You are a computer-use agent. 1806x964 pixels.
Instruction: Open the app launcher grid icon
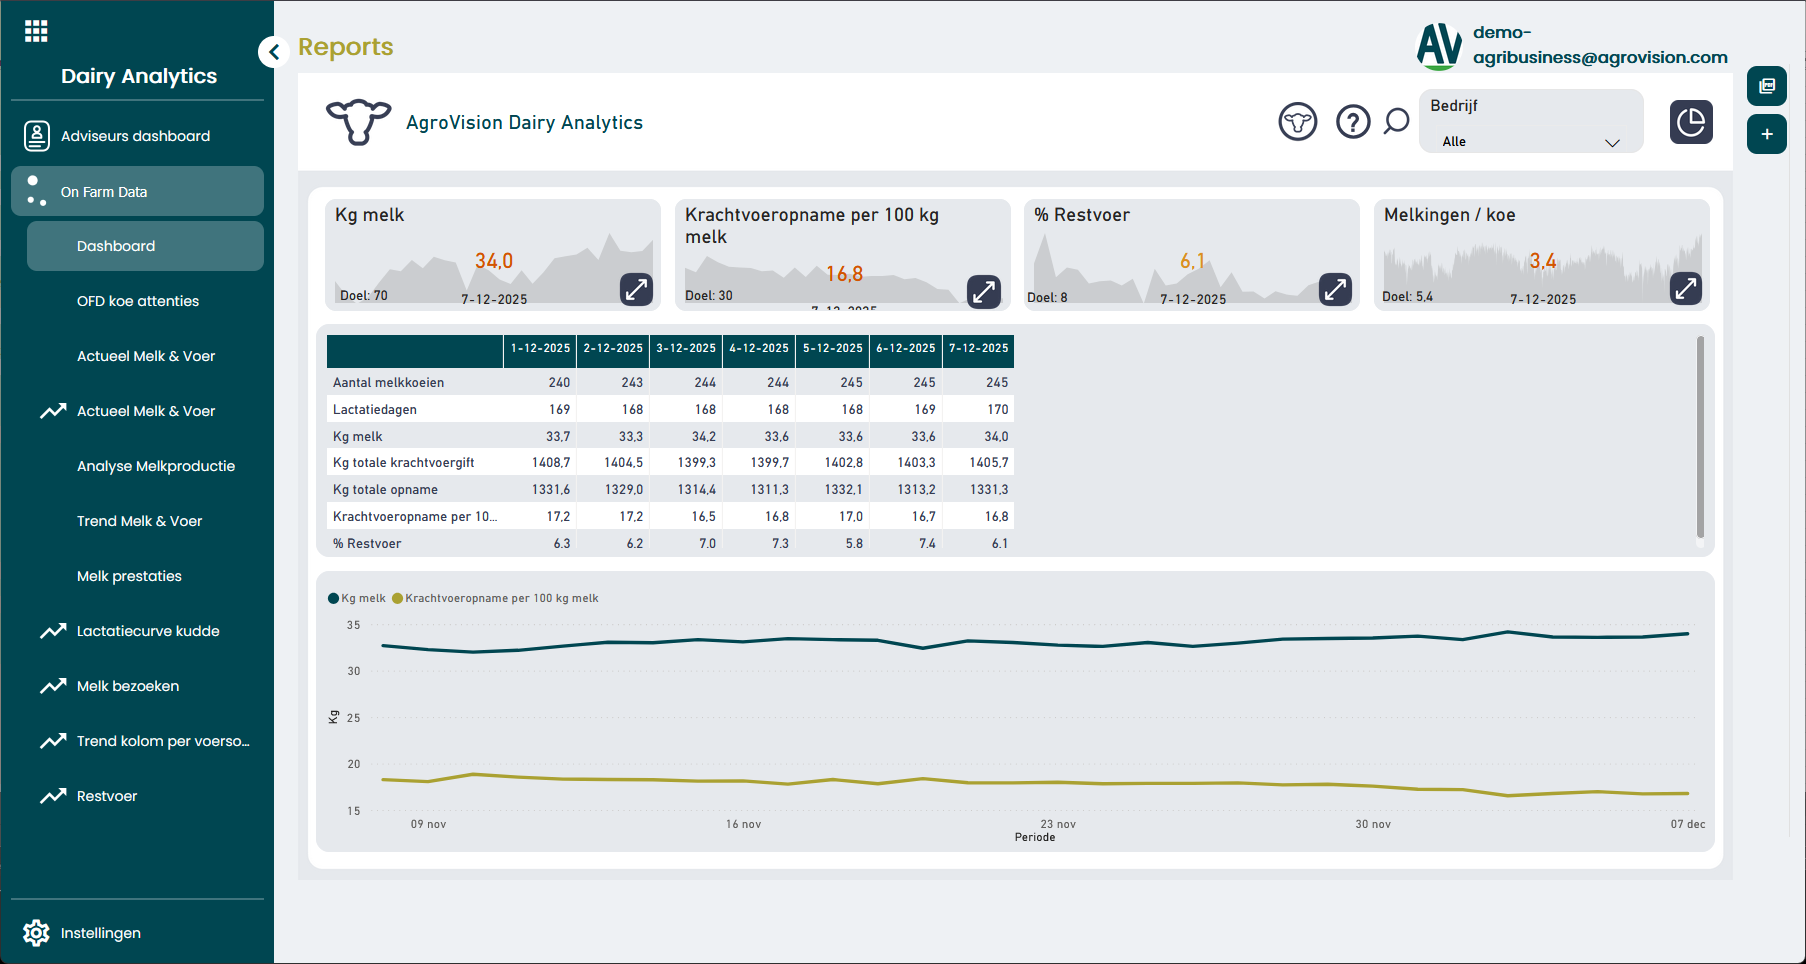(x=36, y=31)
